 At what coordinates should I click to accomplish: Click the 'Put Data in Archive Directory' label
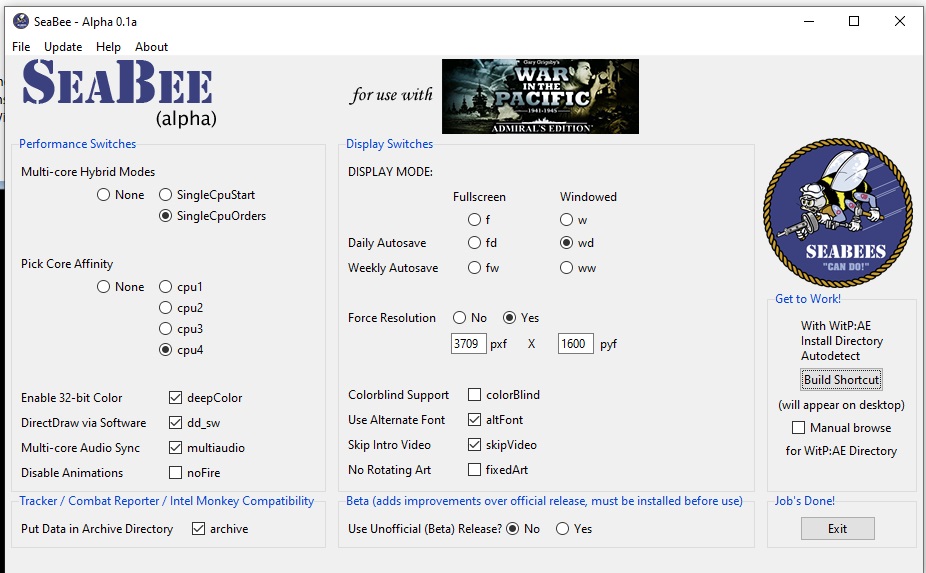coord(97,529)
